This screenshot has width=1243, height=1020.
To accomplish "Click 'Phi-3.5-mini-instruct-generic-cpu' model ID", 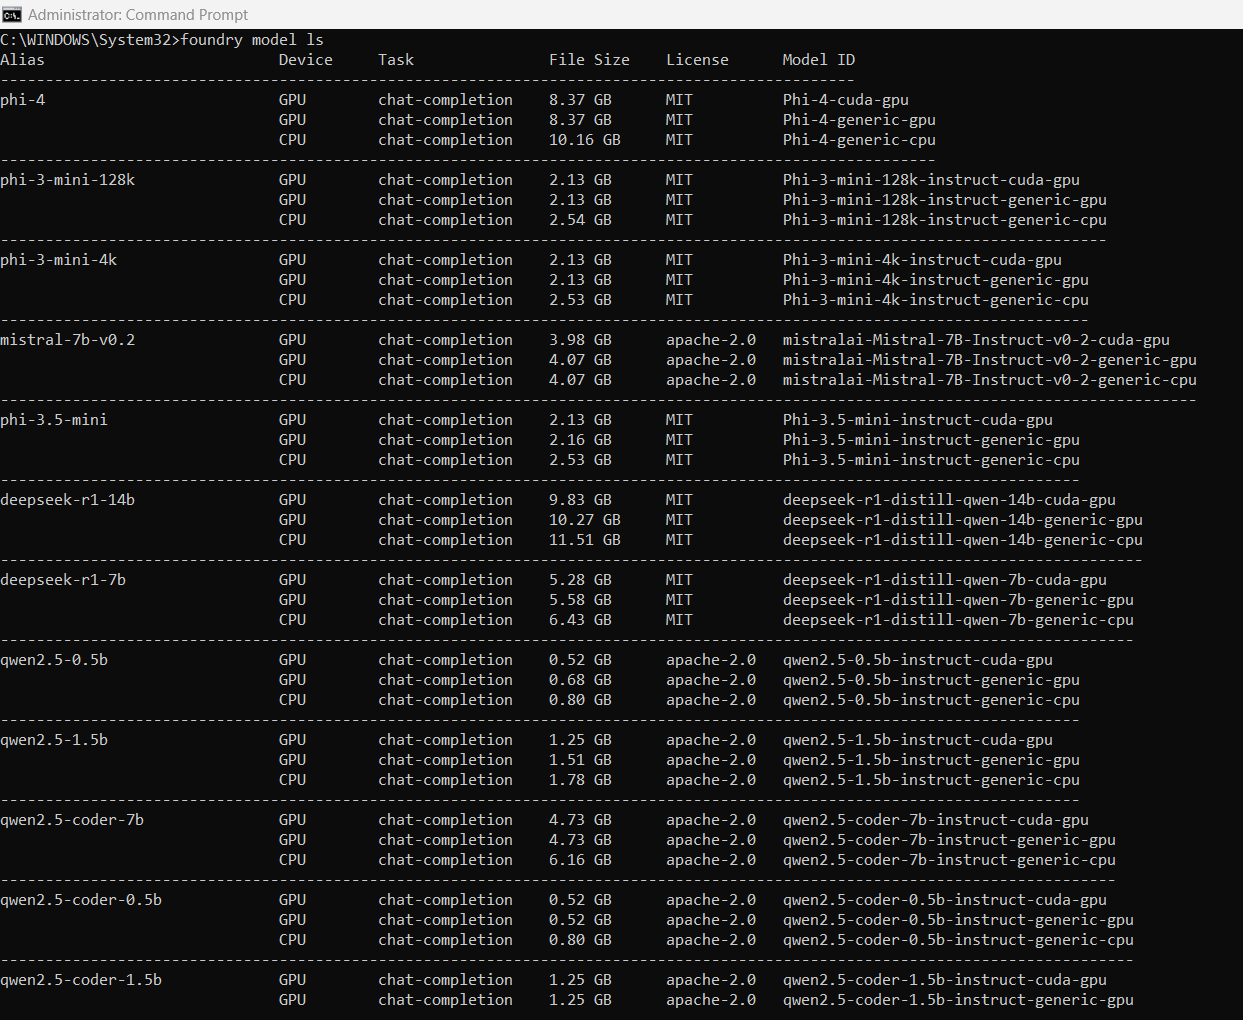I will 931,460.
